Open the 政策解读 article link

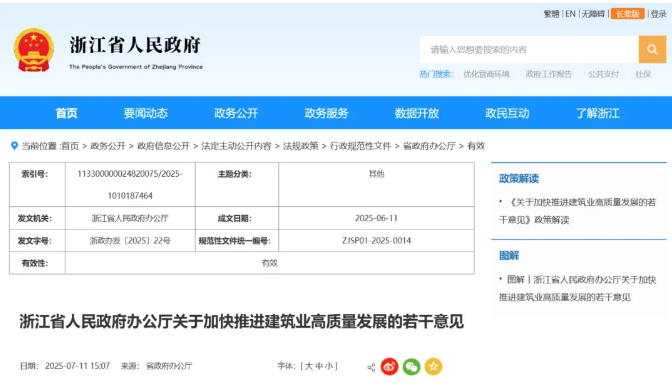[x=577, y=211]
